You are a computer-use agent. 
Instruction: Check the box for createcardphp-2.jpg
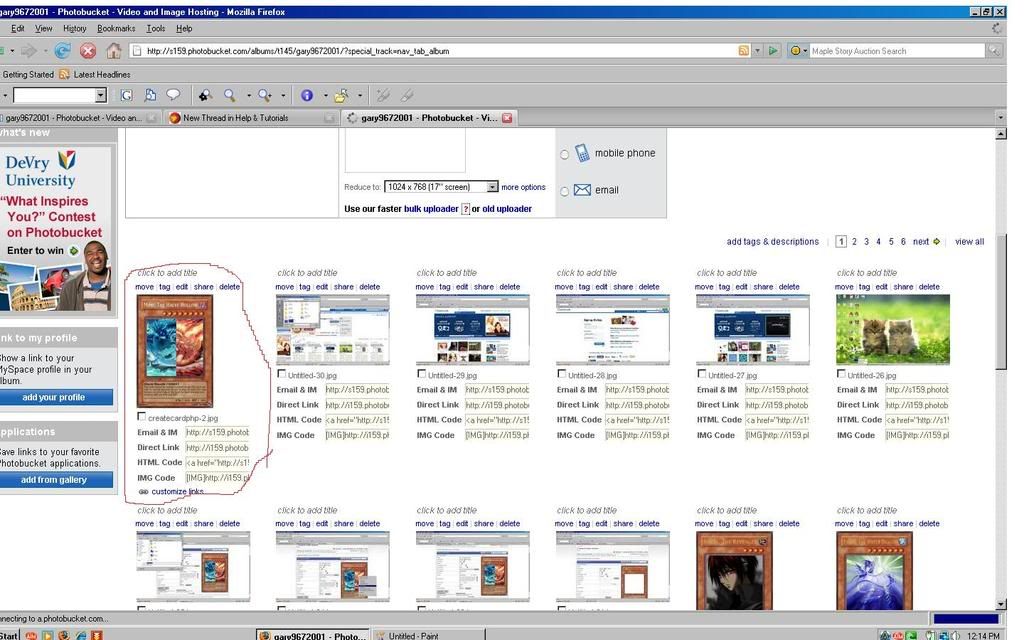[x=142, y=417]
